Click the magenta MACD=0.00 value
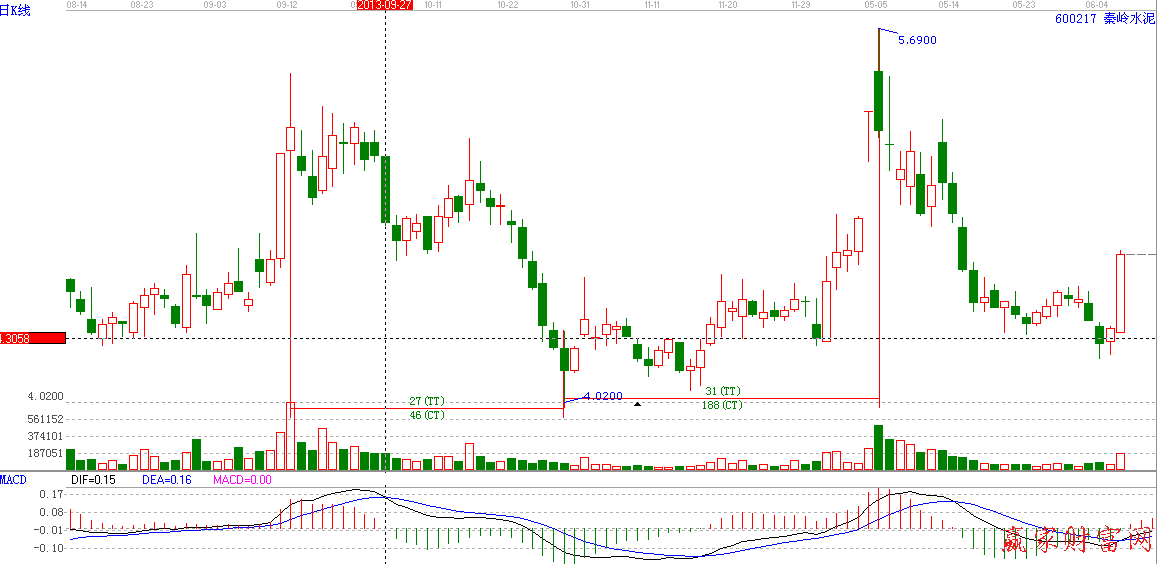The height and width of the screenshot is (564, 1157). (x=242, y=480)
